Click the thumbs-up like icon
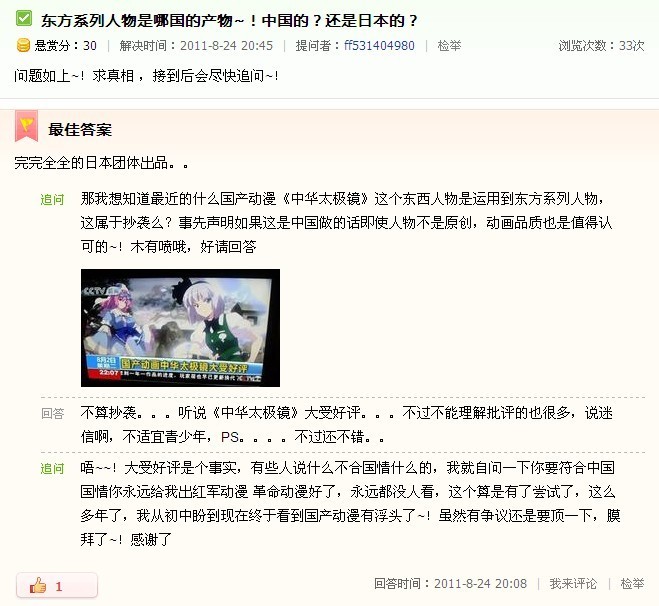This screenshot has width=659, height=606. pyautogui.click(x=38, y=585)
